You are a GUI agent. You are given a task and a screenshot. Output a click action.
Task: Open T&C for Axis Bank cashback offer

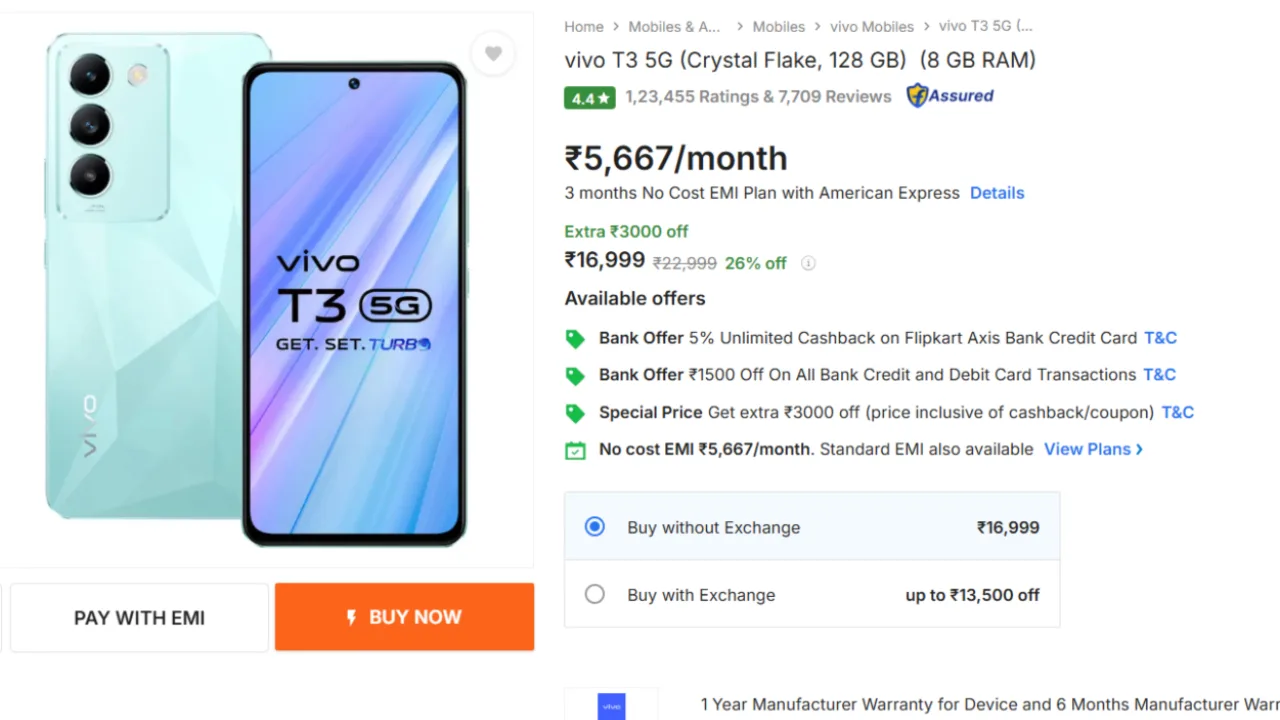pos(1160,338)
